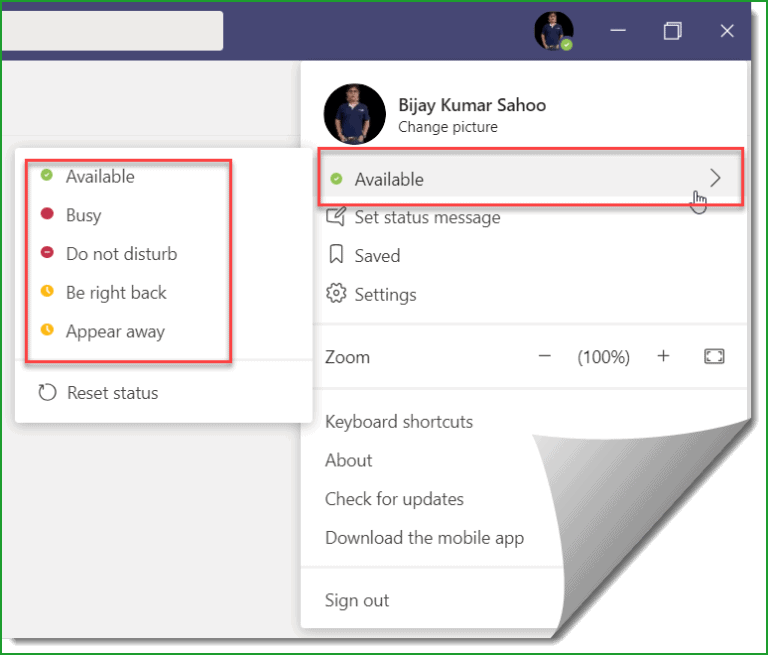Set status to Busy
The height and width of the screenshot is (655, 768).
(x=83, y=215)
